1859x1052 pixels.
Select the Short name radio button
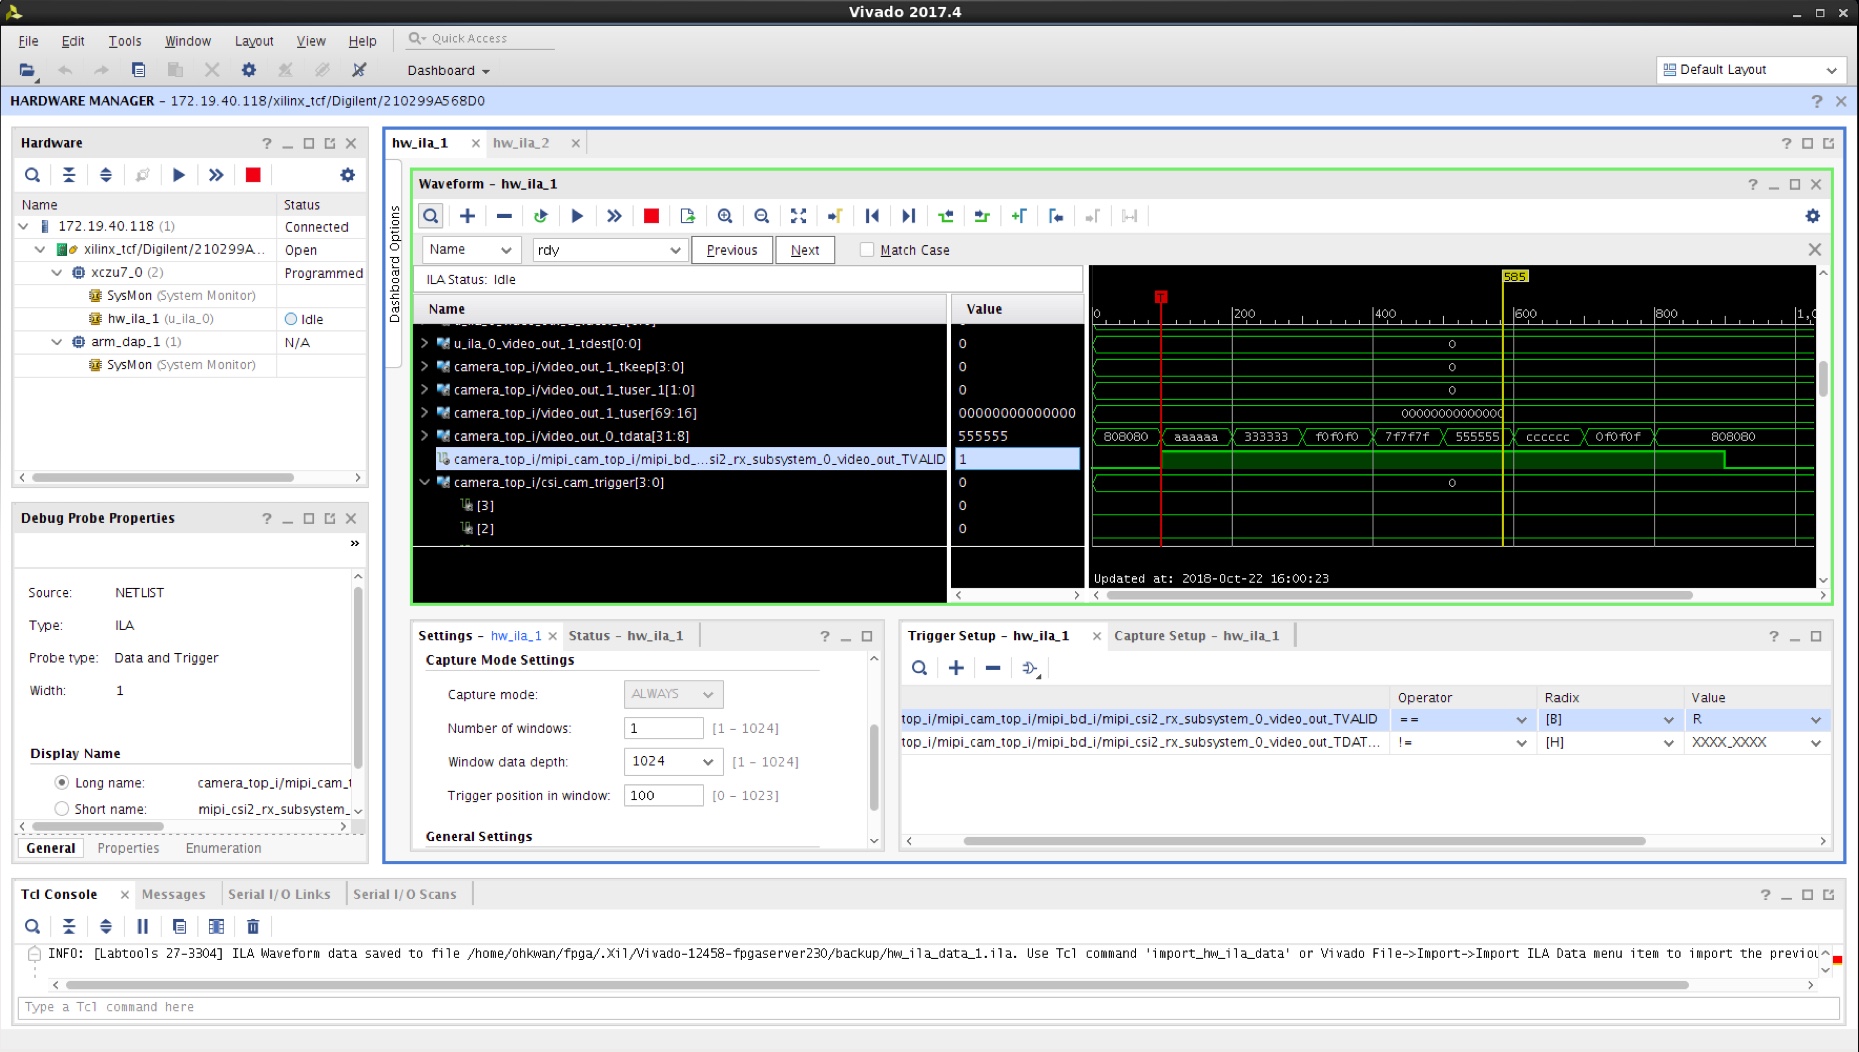pos(62,809)
